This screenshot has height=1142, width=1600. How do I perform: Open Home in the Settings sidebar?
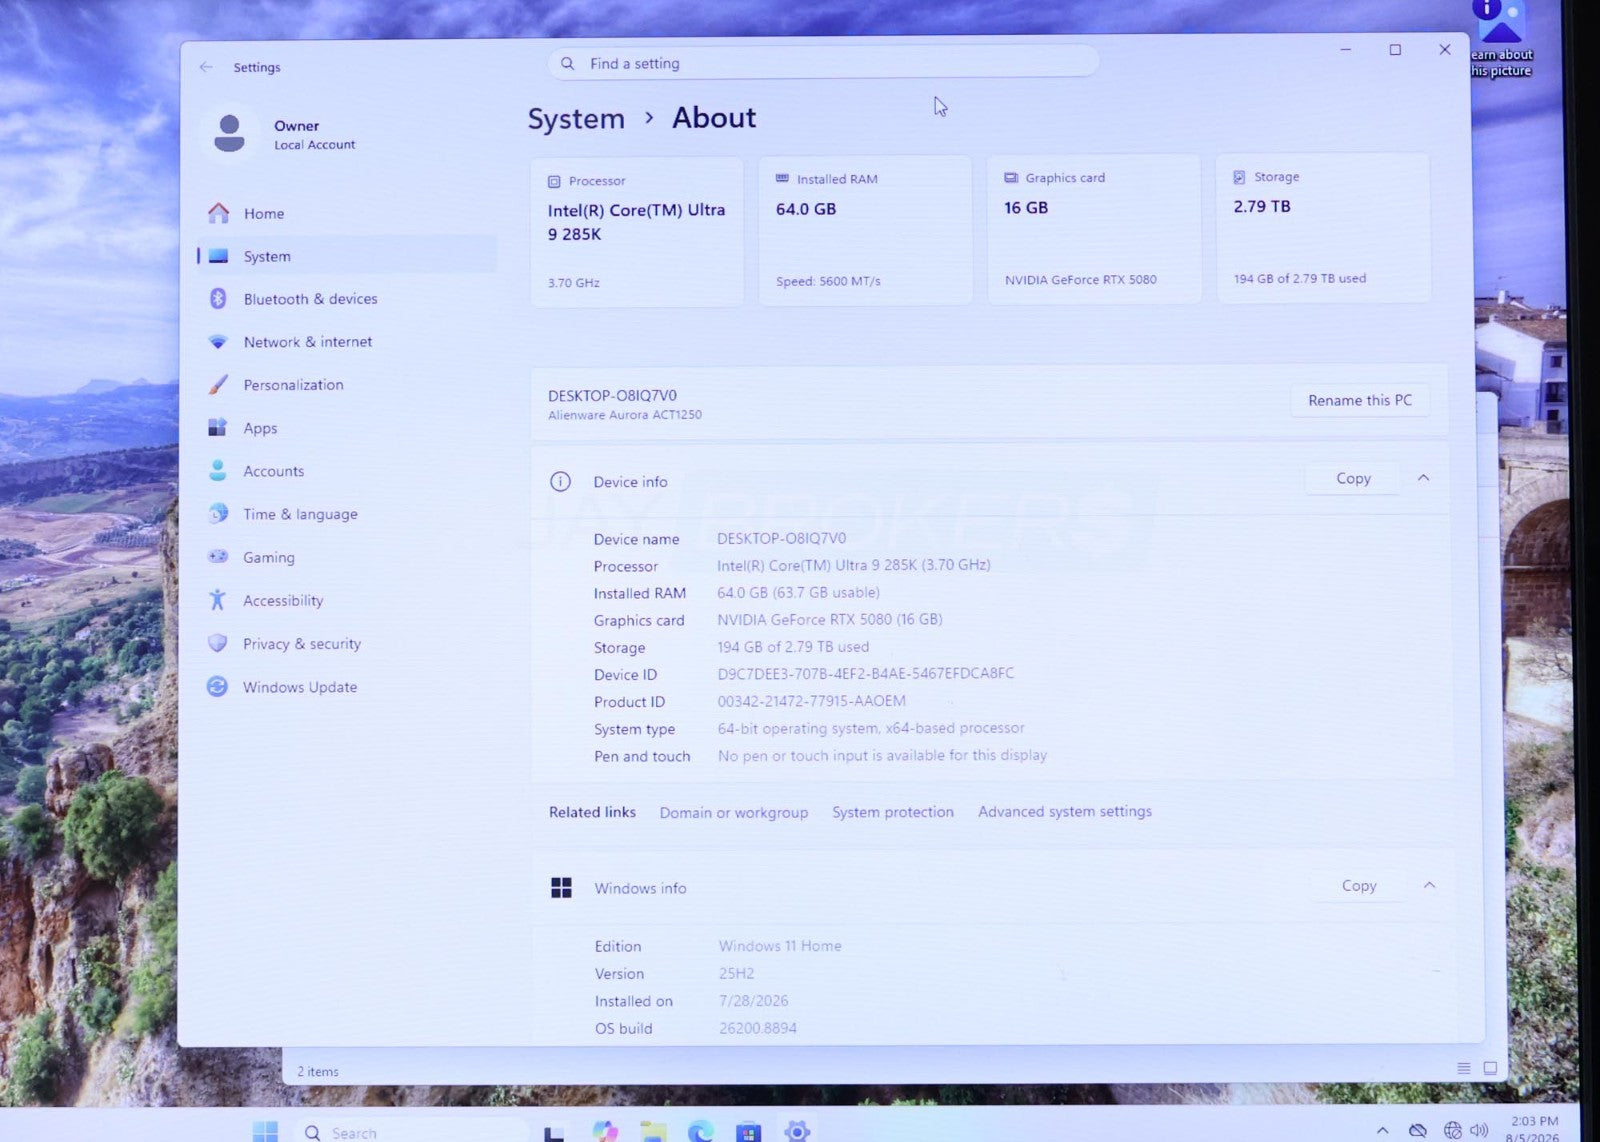pos(347,214)
